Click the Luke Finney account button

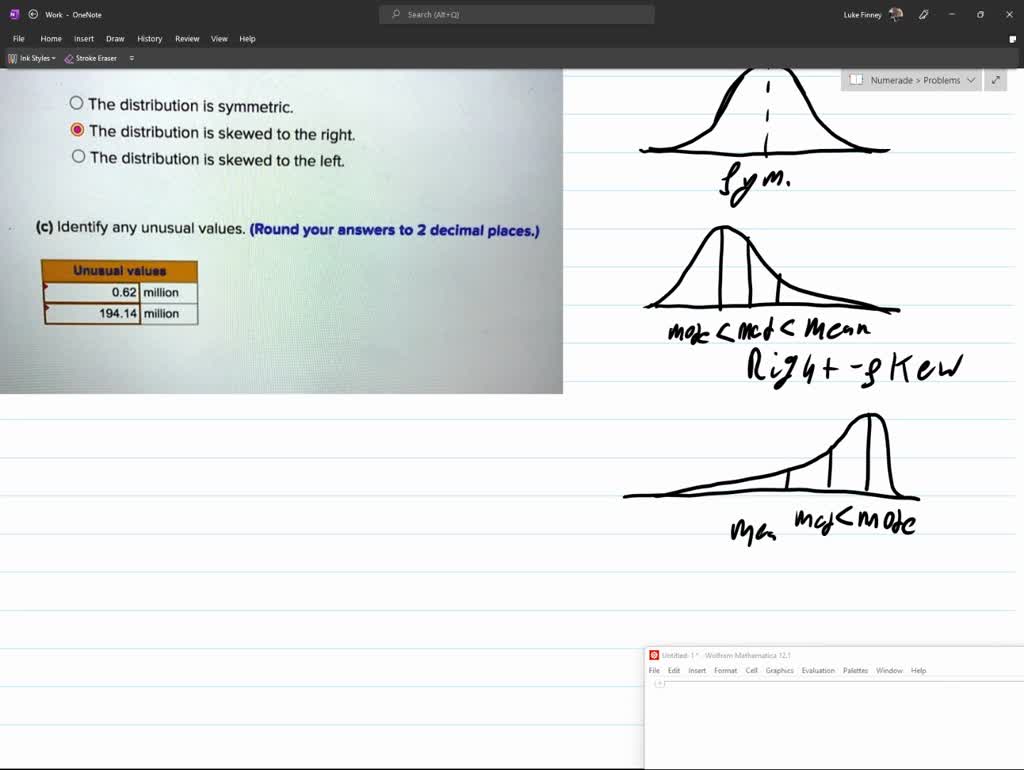862,15
